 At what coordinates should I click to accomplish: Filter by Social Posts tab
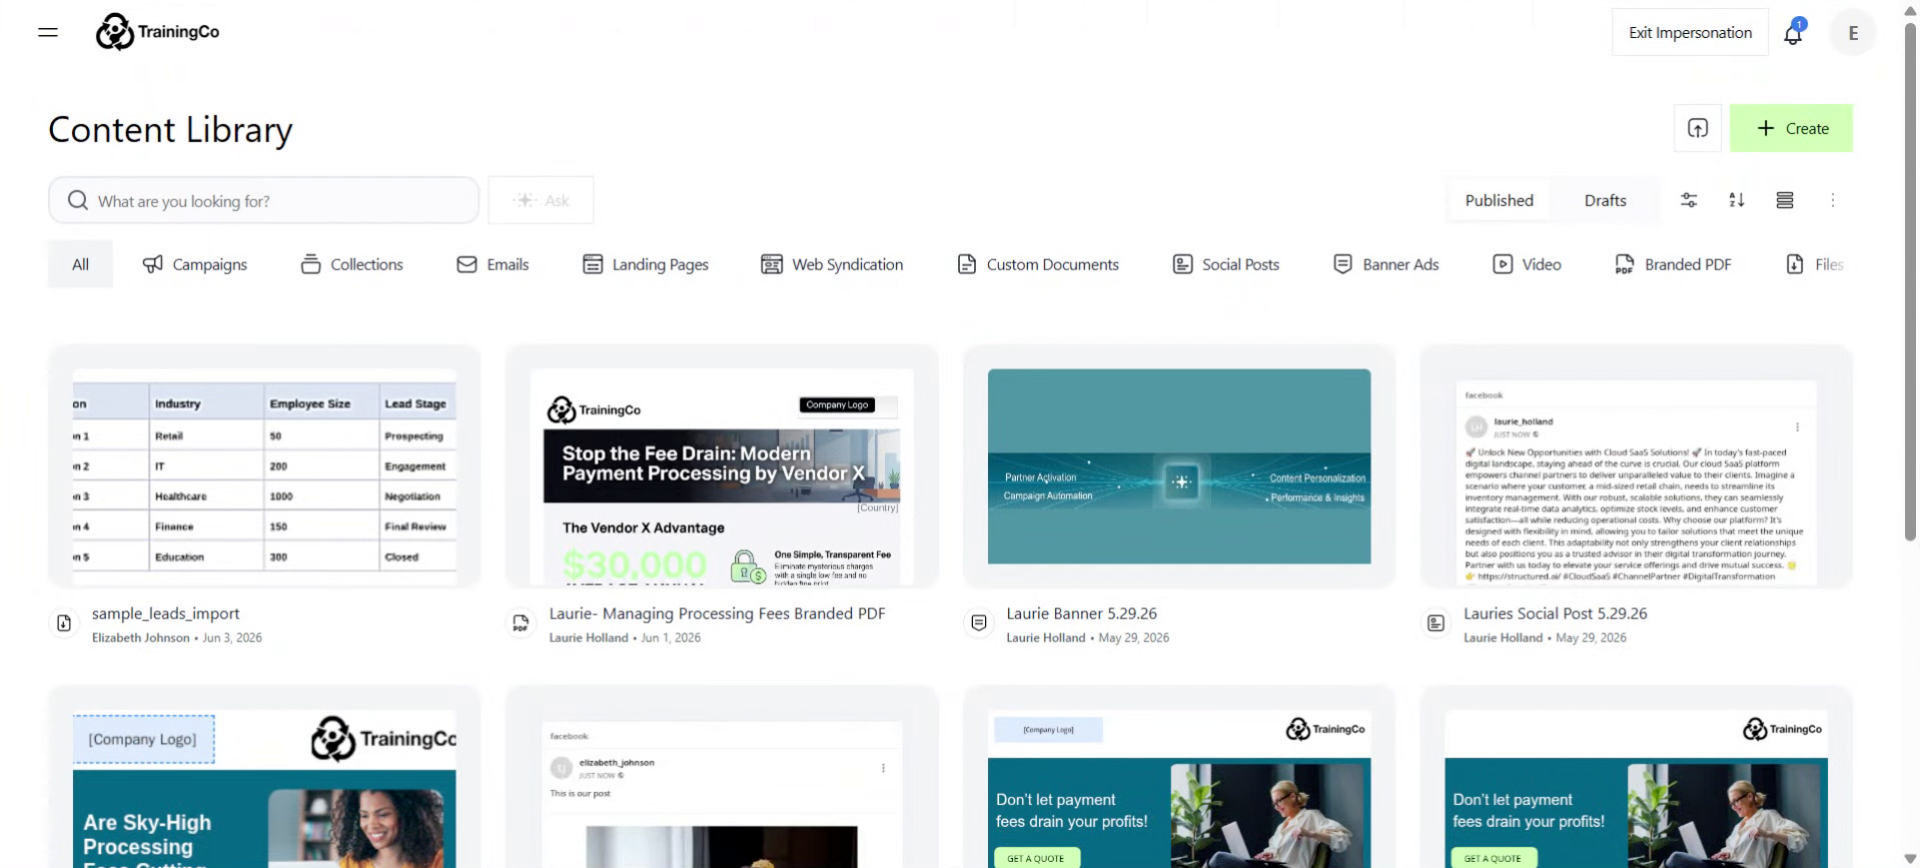pyautogui.click(x=1226, y=264)
